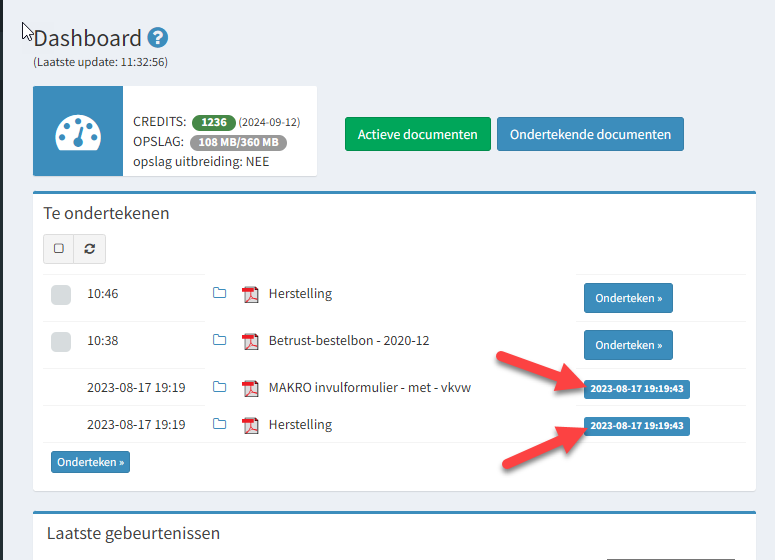The width and height of the screenshot is (775, 560).
Task: Open MAKRO invulformulier - met - vkvw name
Action: tap(370, 388)
